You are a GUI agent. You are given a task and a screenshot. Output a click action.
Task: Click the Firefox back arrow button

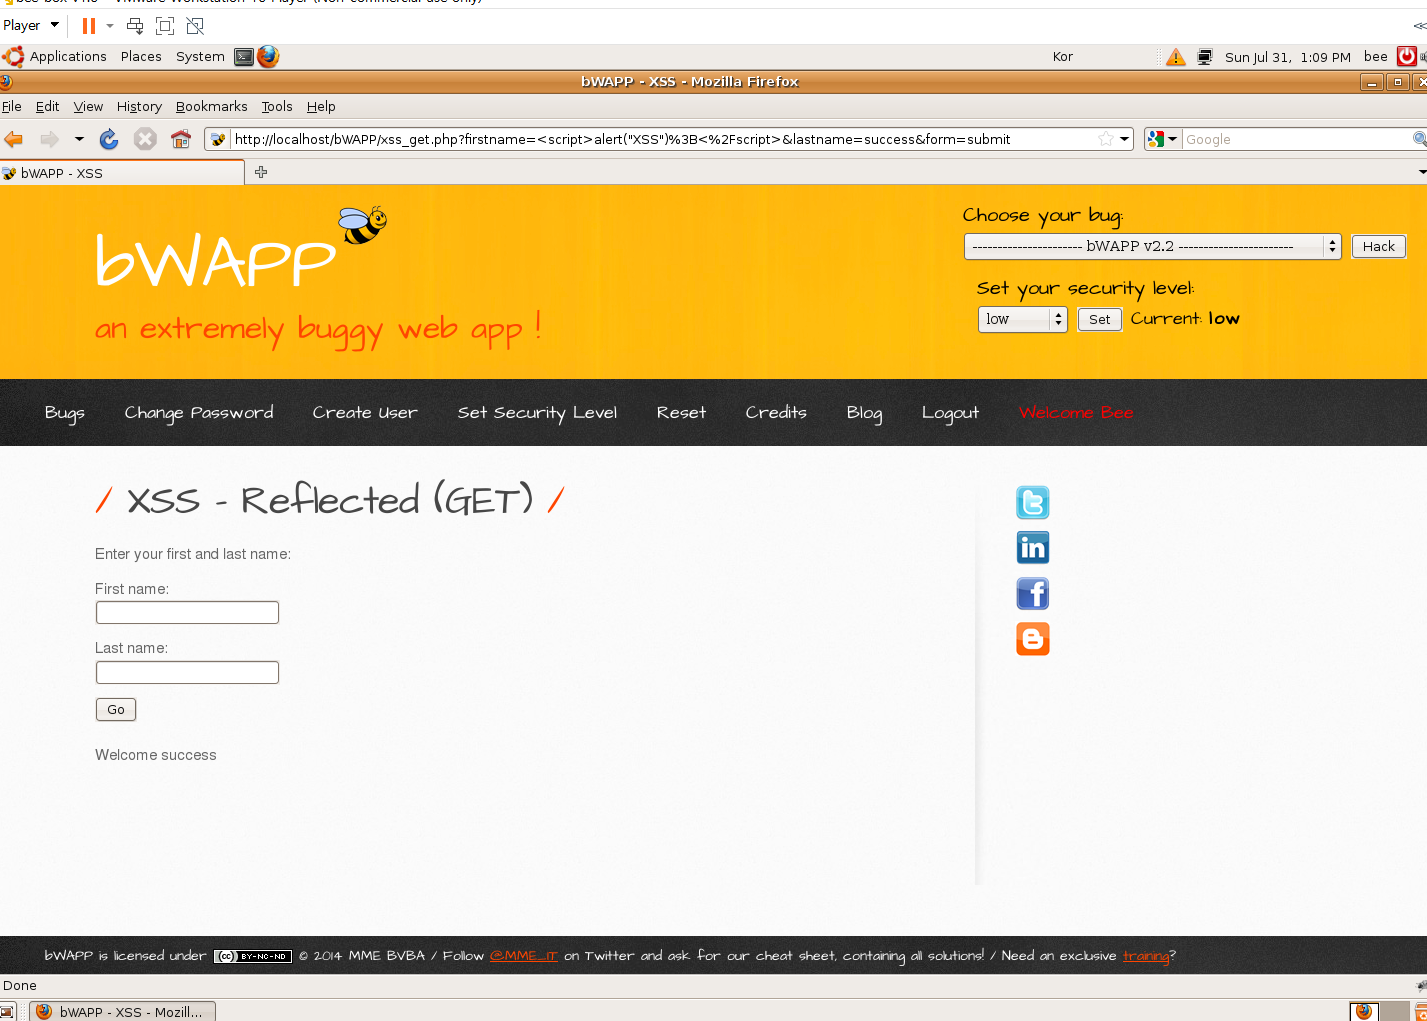coord(13,139)
